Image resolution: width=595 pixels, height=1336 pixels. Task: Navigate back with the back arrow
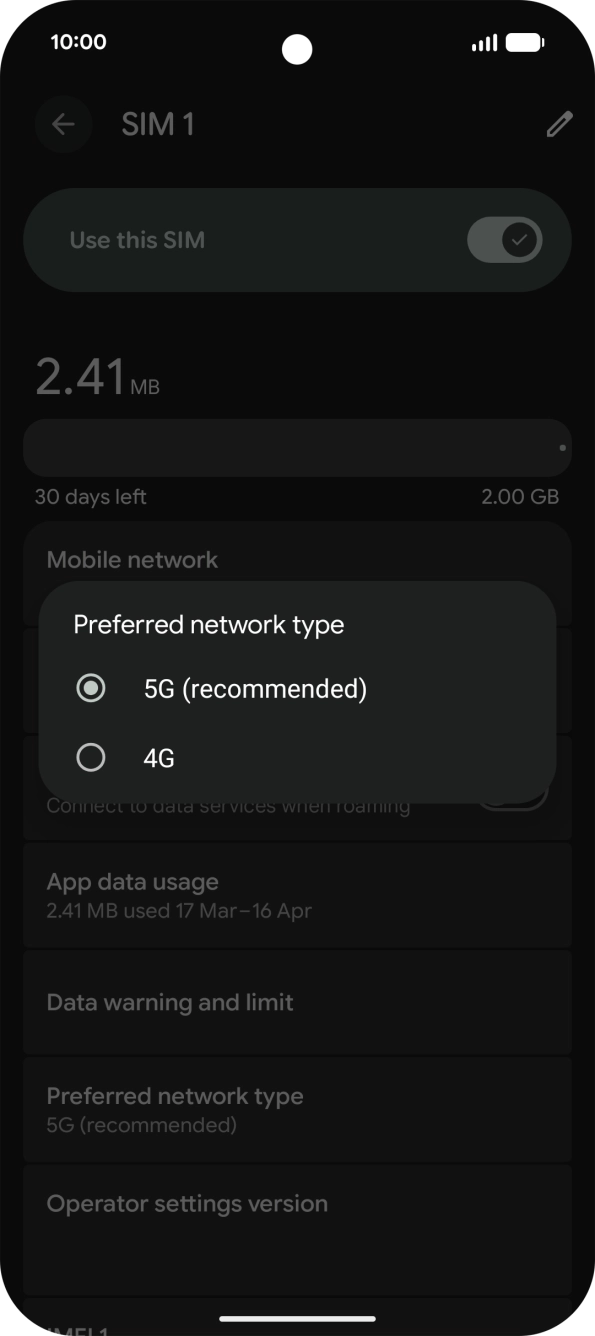[x=63, y=124]
